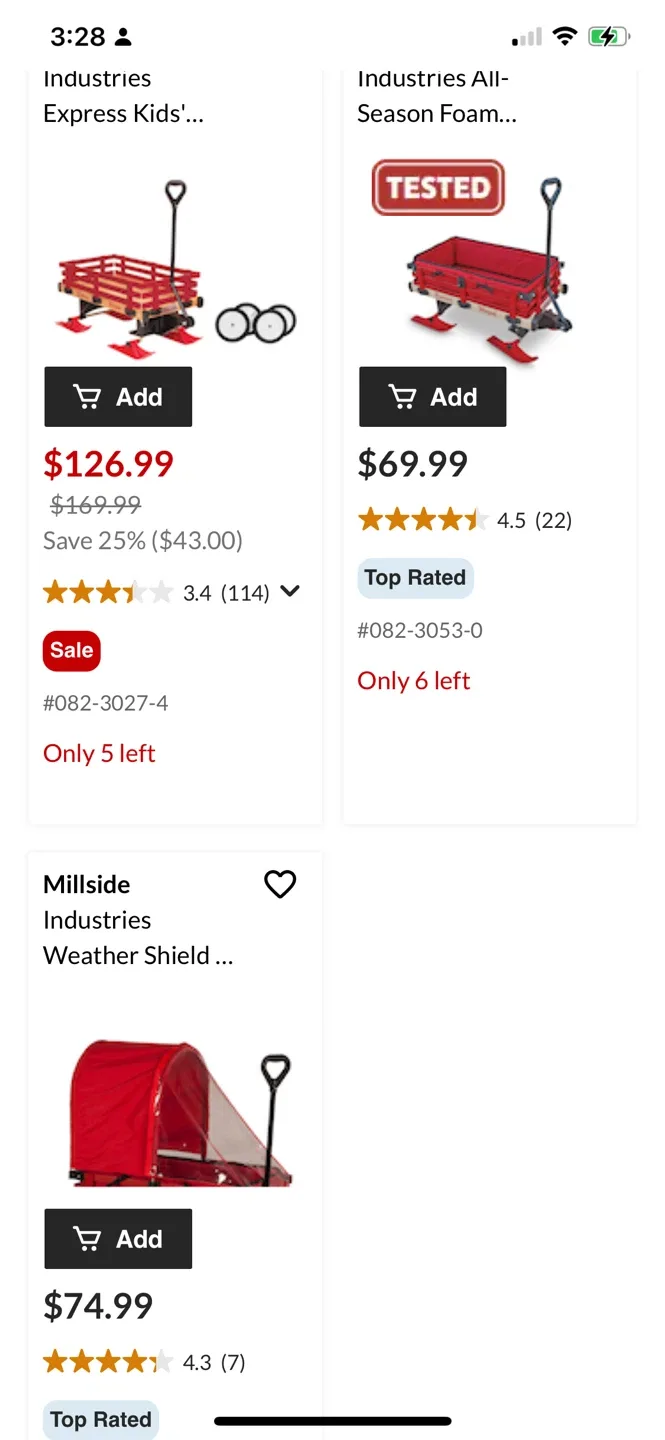
Task: View the 4.3 star rating stars
Action: pos(108,1362)
